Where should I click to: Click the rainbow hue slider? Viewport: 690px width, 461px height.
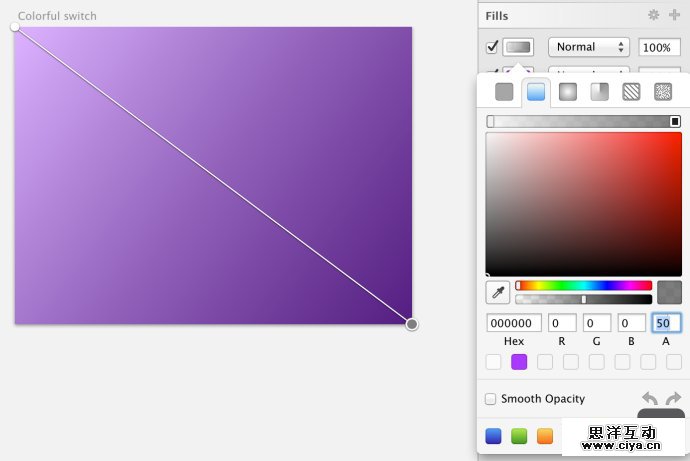pyautogui.click(x=584, y=285)
